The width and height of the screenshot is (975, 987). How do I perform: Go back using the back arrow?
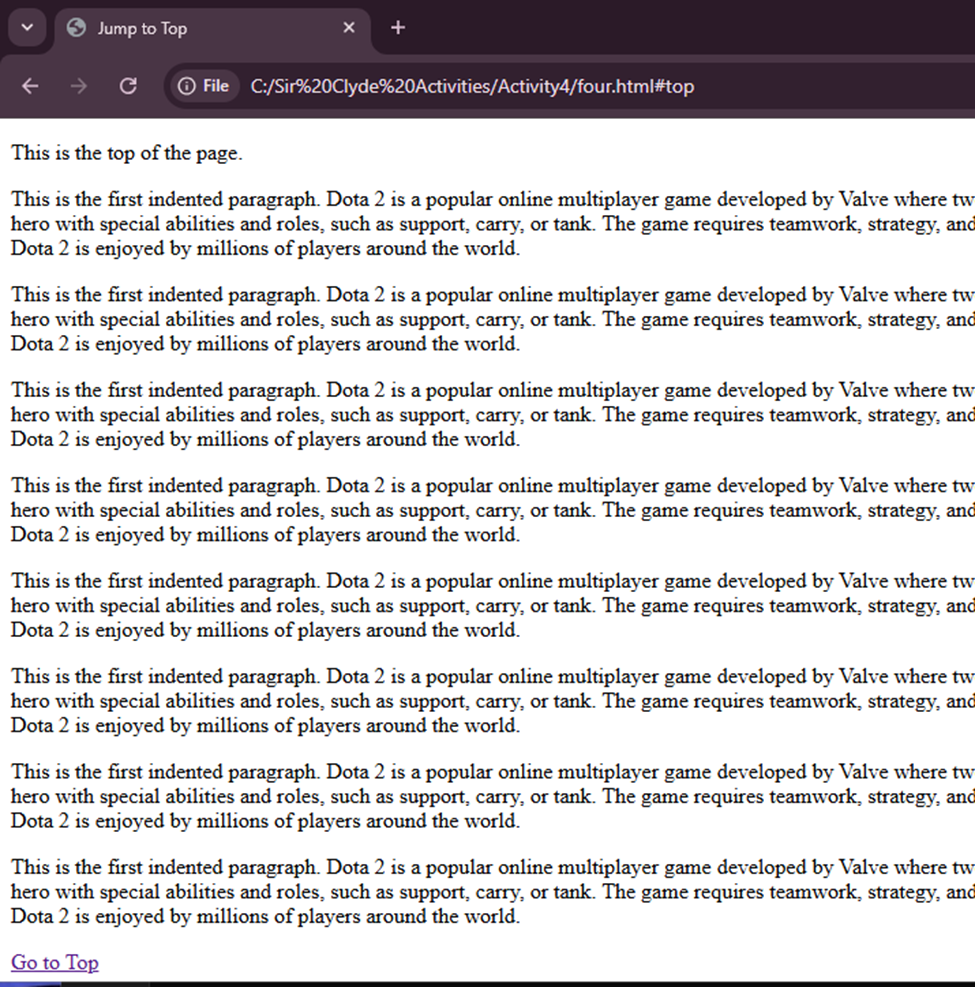tap(30, 86)
